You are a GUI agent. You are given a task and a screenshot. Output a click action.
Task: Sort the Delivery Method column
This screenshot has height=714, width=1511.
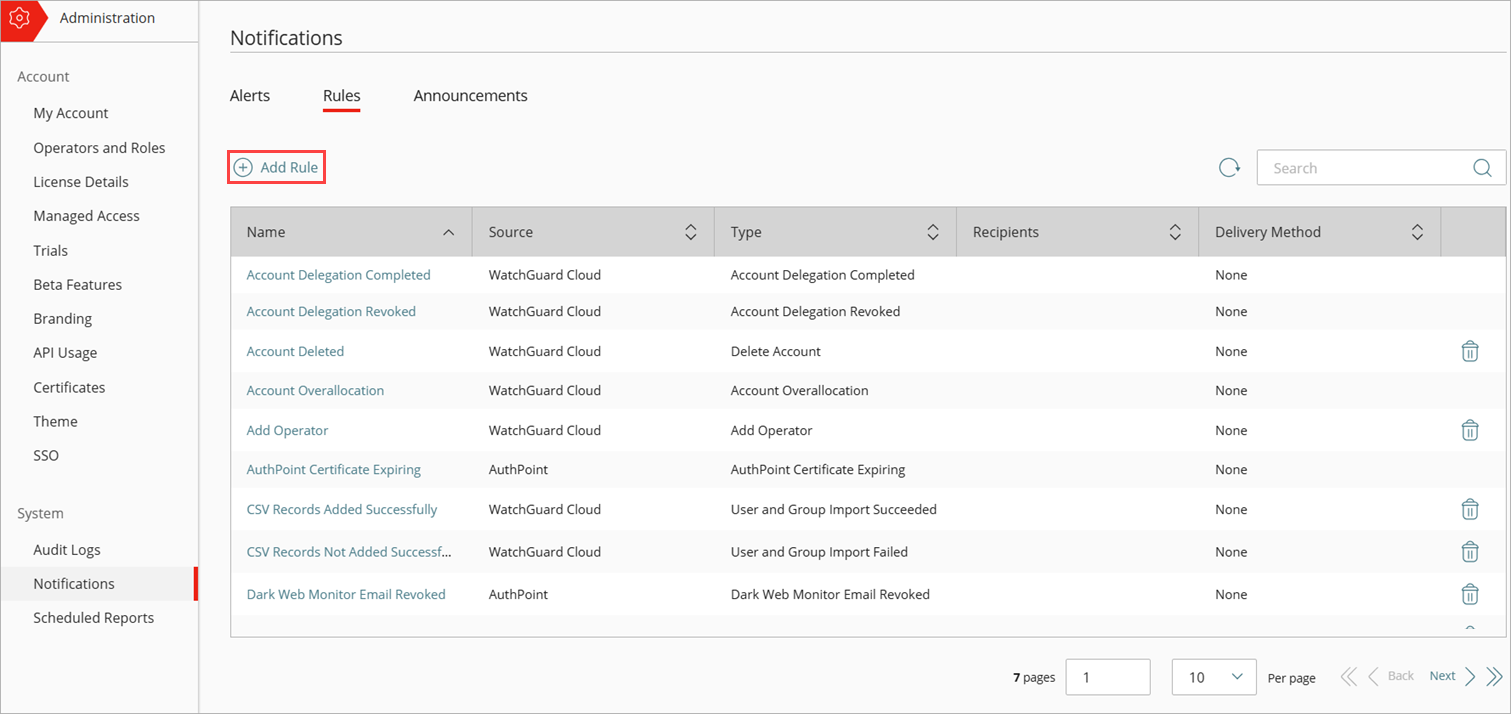[1417, 231]
